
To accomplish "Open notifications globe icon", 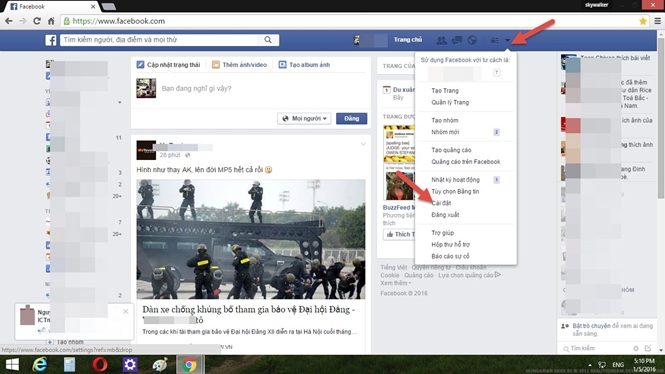I will pos(472,40).
